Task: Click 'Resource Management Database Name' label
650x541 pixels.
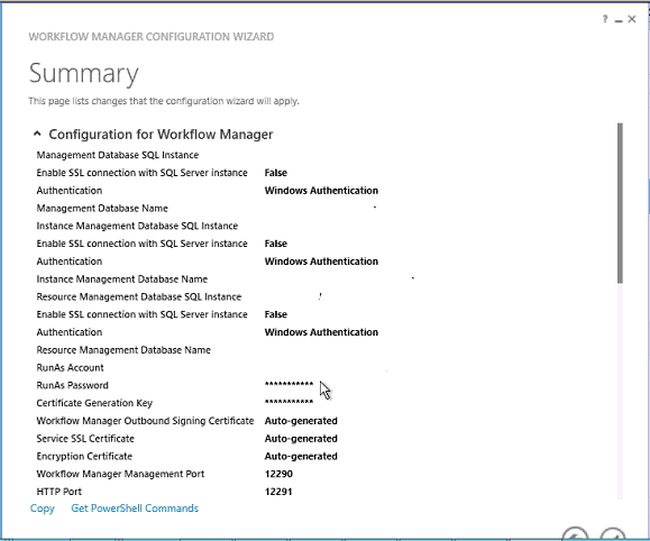Action: pos(124,350)
